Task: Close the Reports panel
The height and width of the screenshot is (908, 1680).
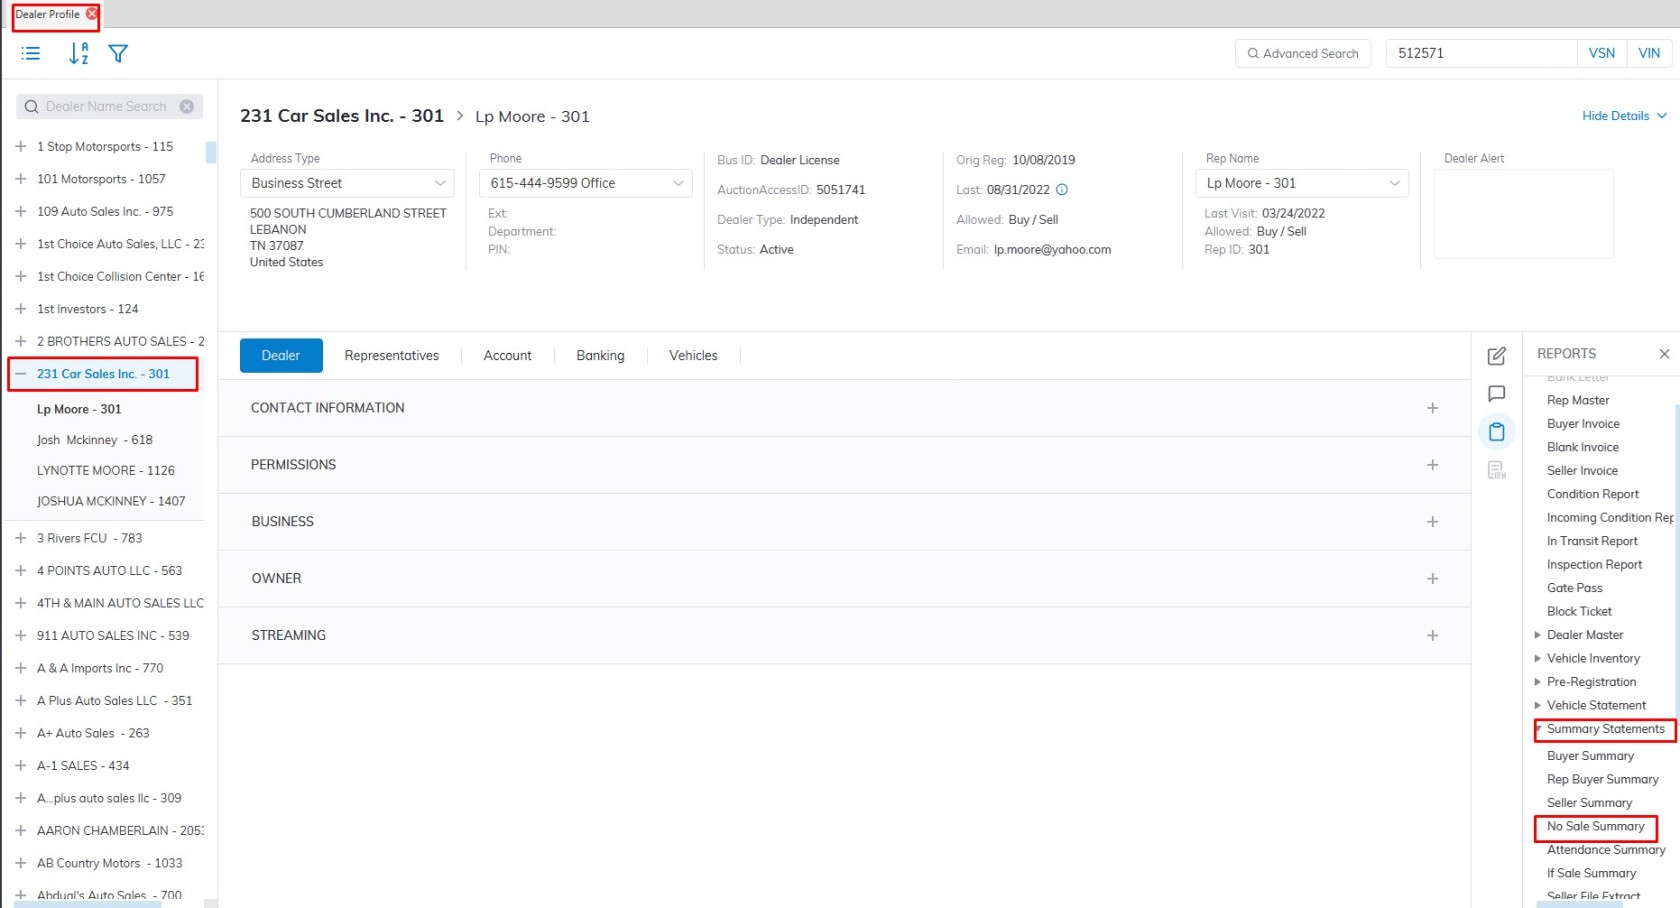Action: [1664, 354]
